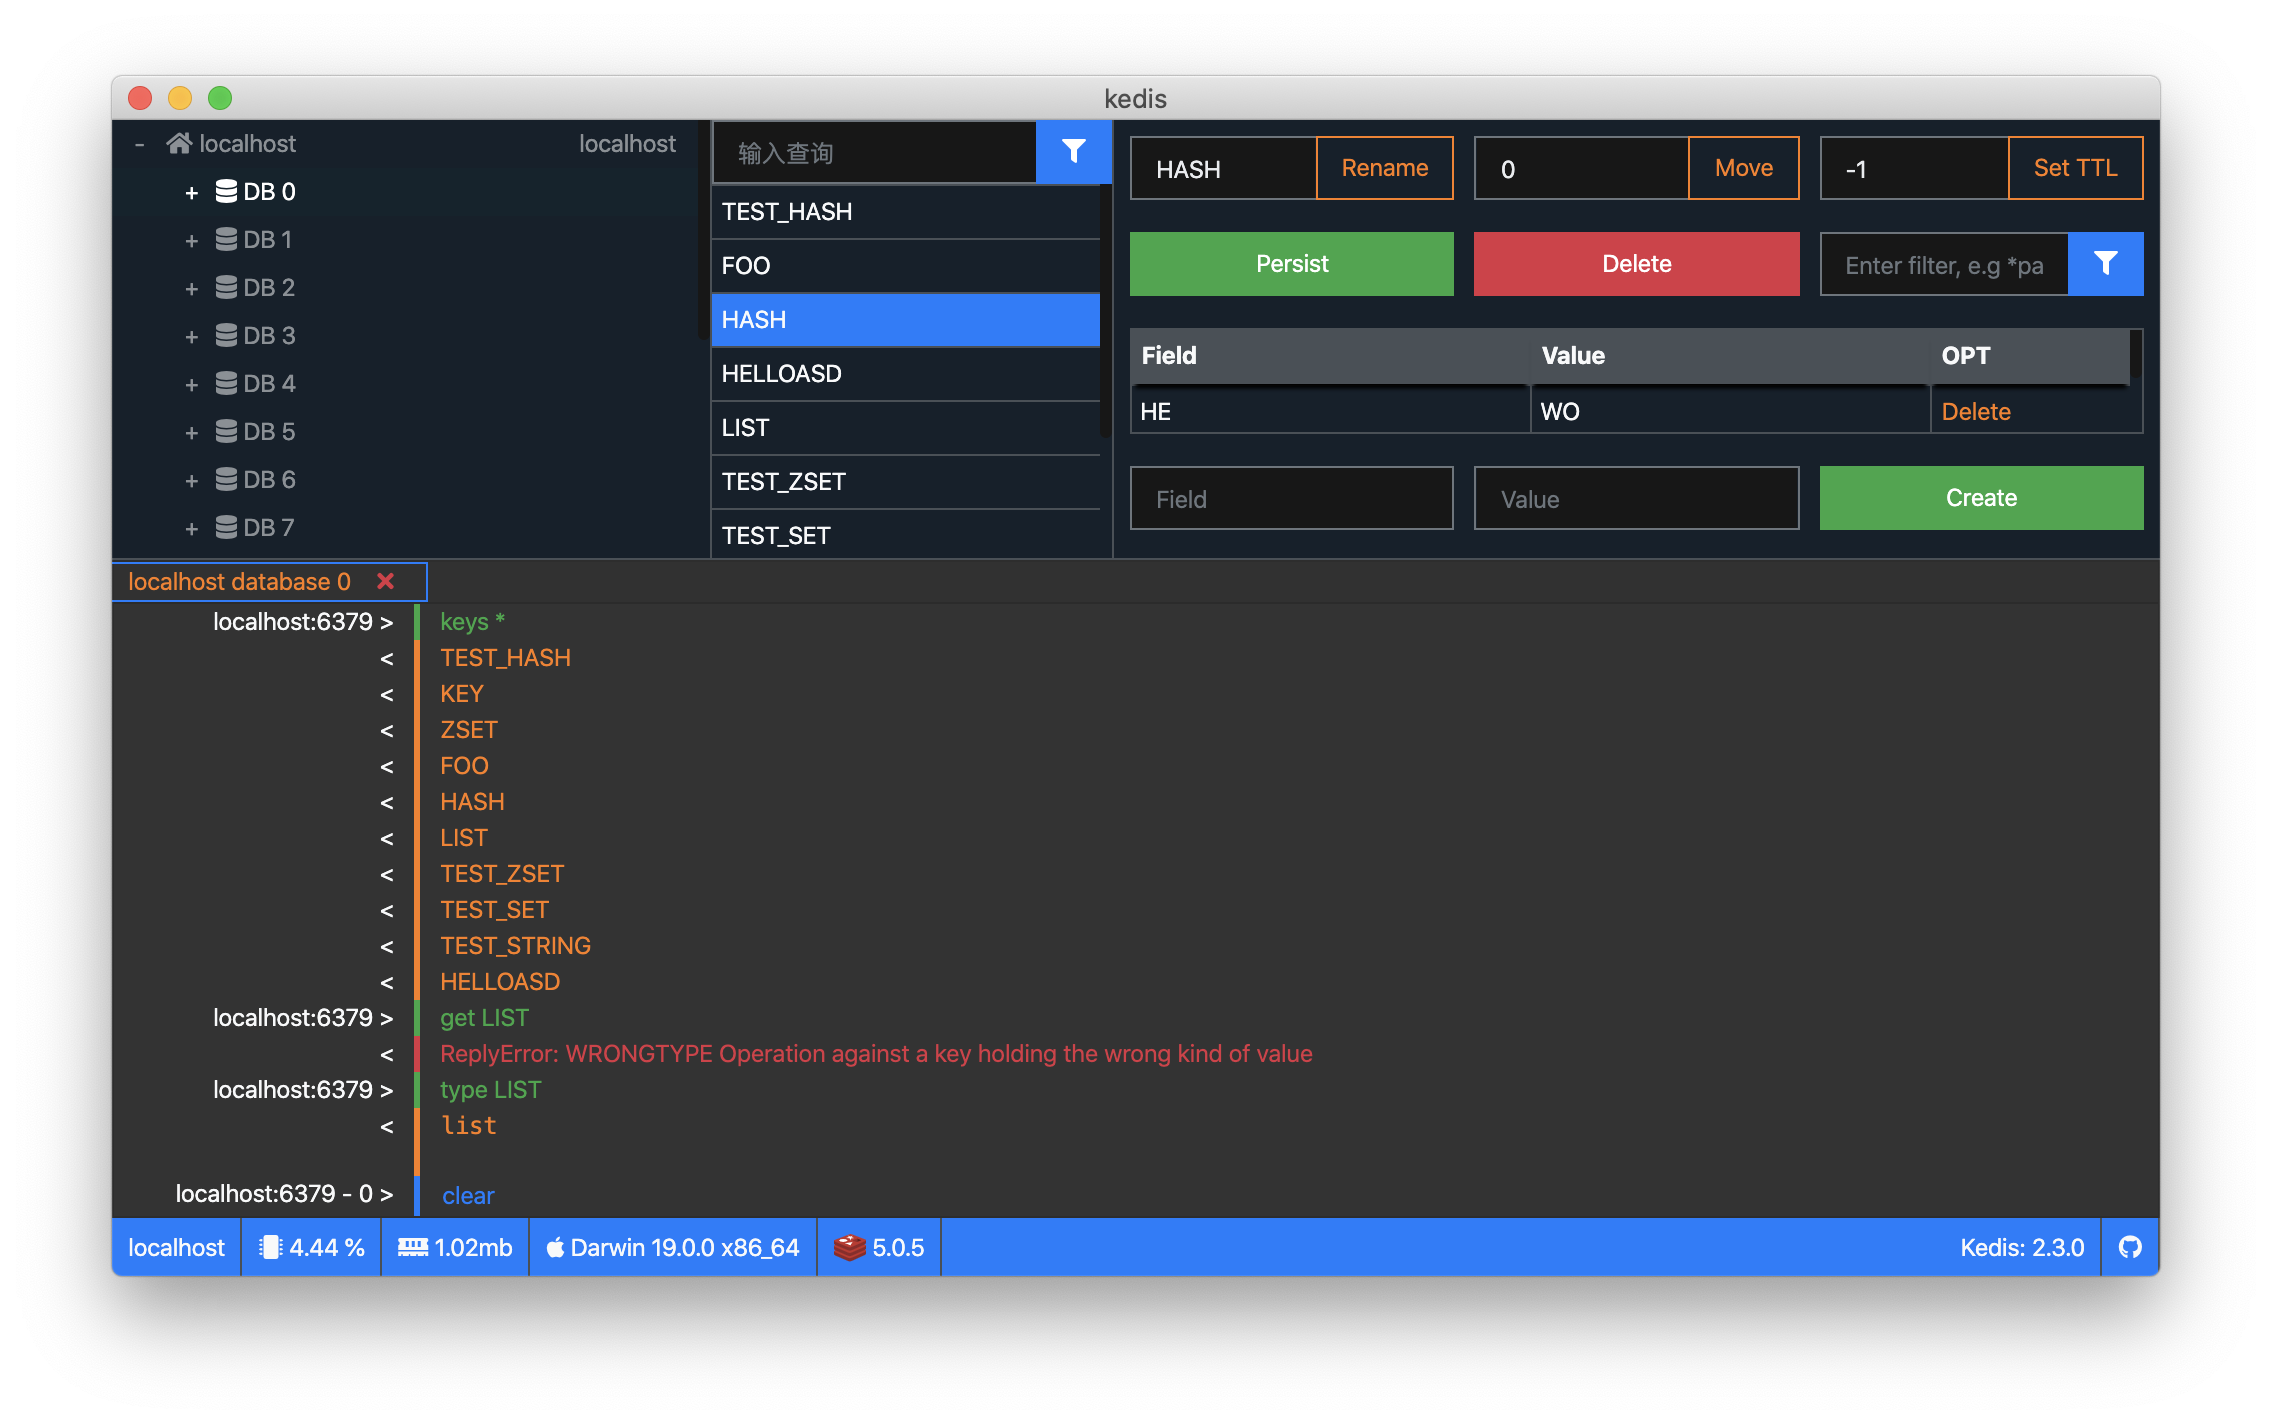Focus the new Value input box

click(1637, 498)
